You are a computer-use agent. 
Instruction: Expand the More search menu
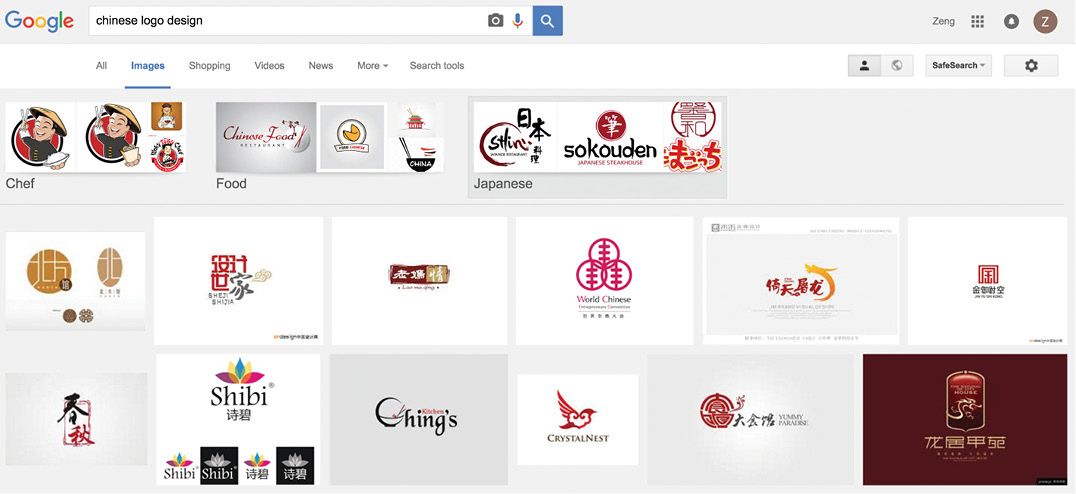click(373, 66)
